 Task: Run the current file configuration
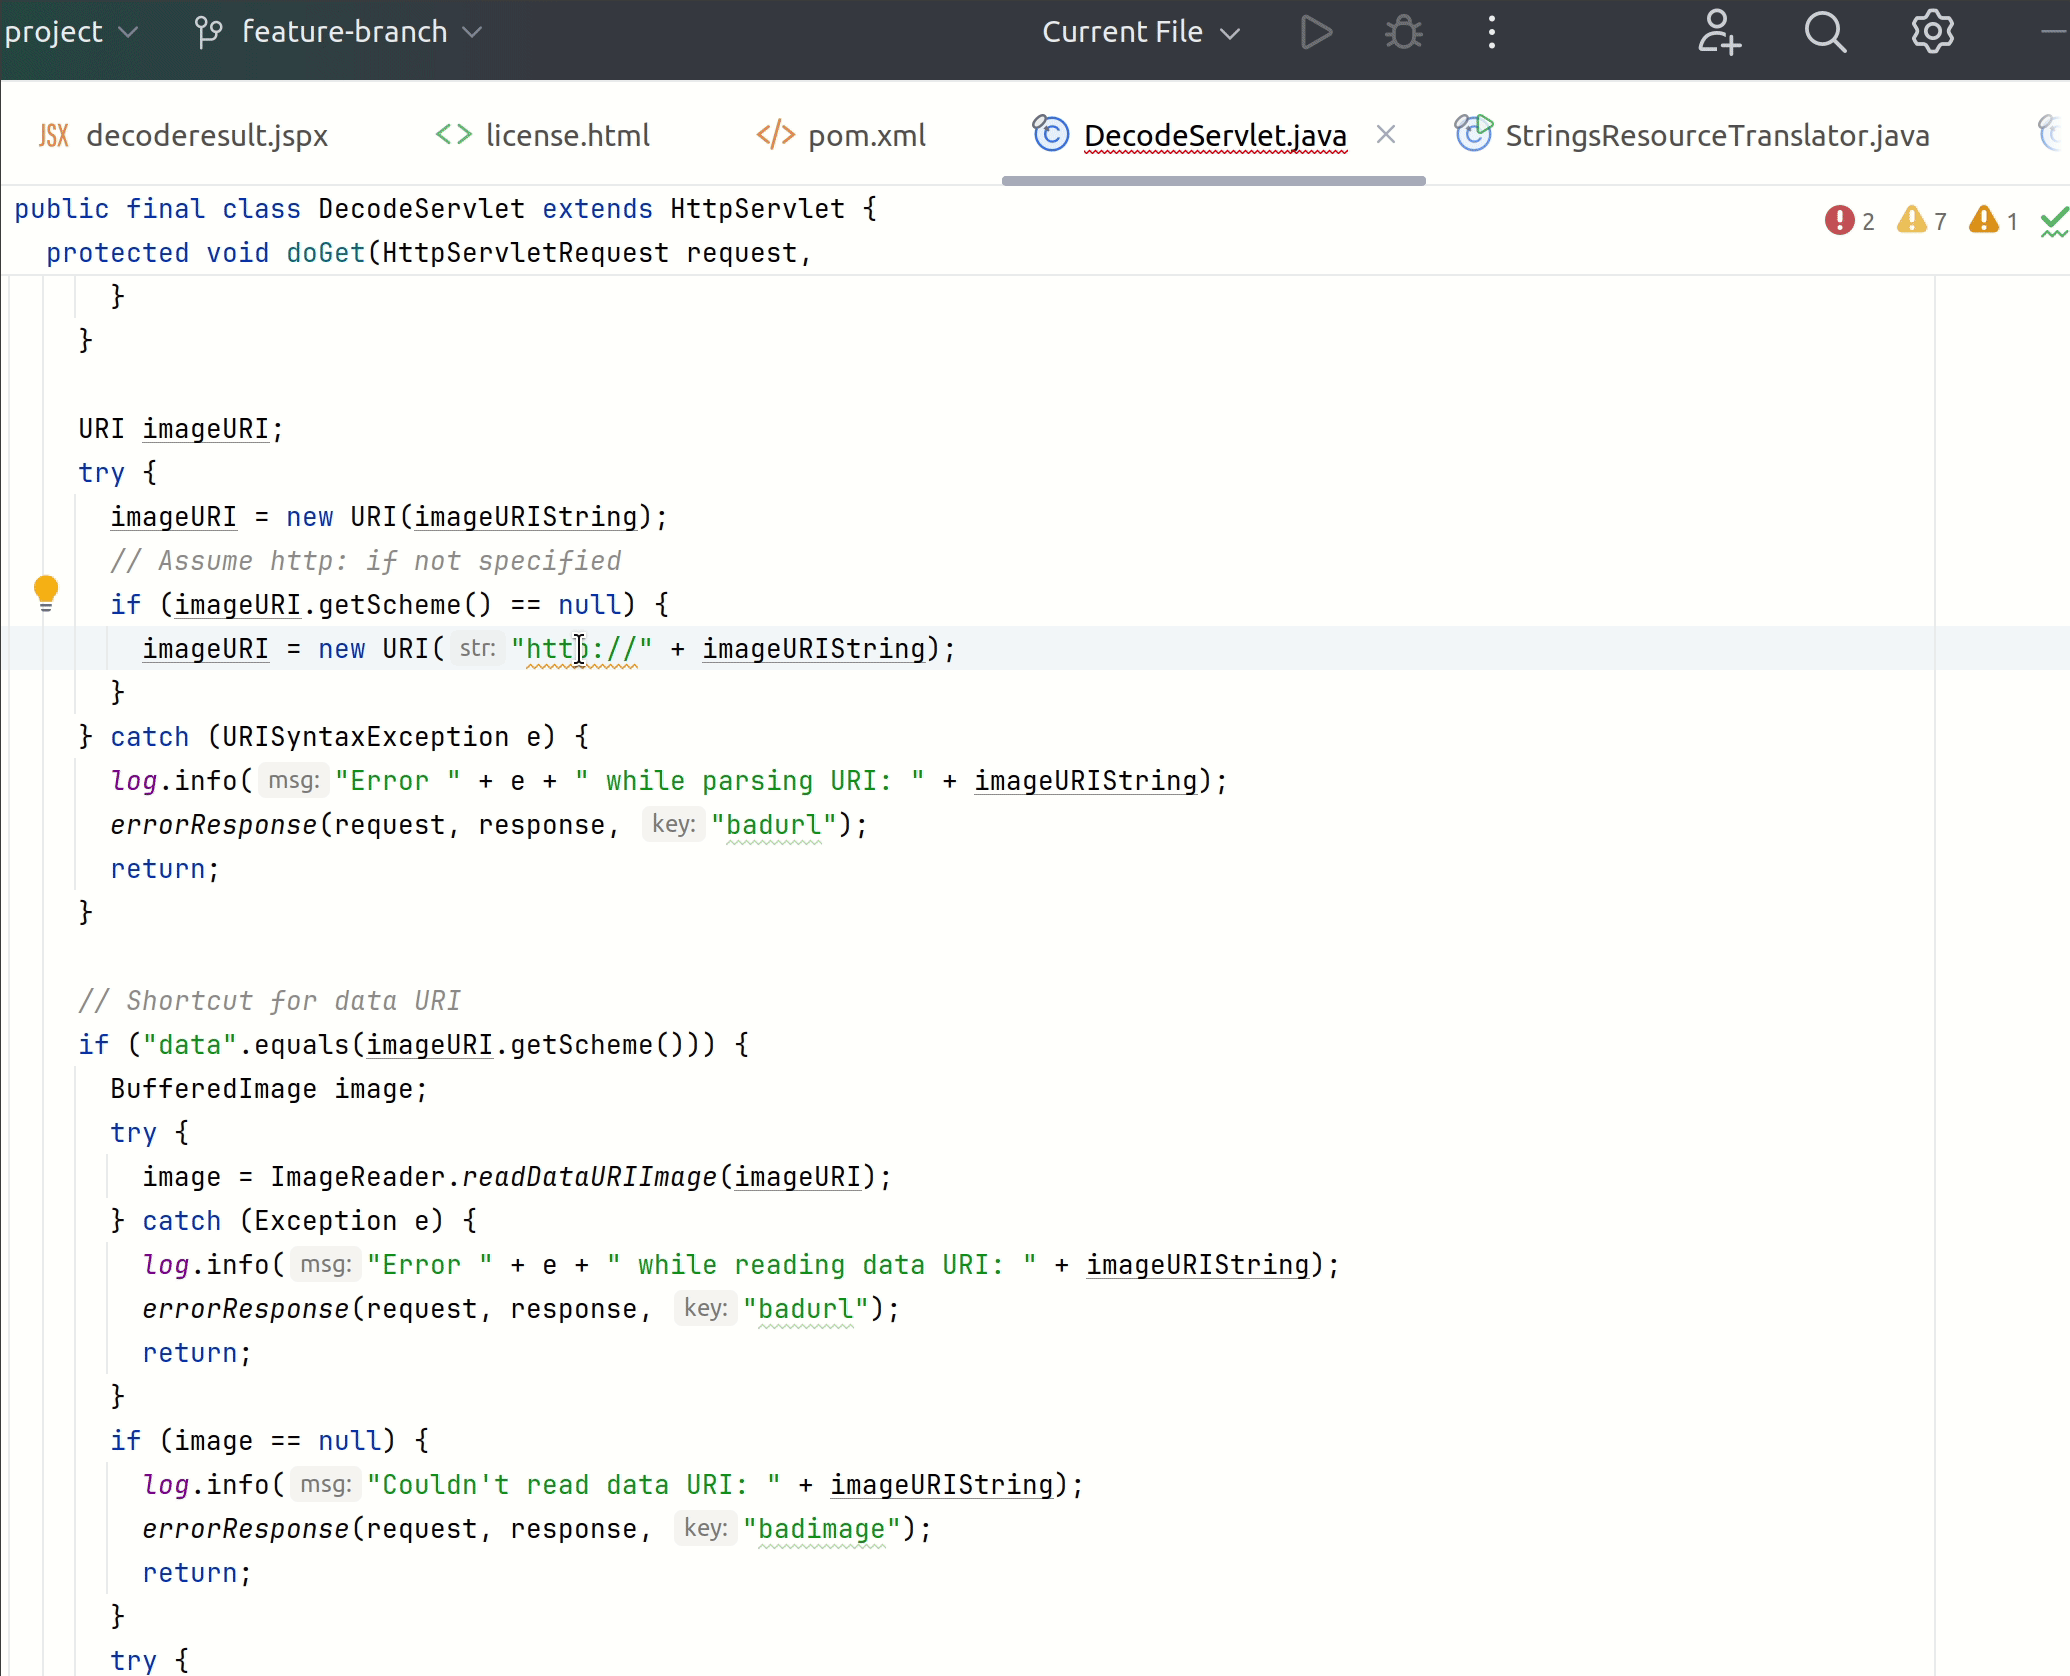1315,31
